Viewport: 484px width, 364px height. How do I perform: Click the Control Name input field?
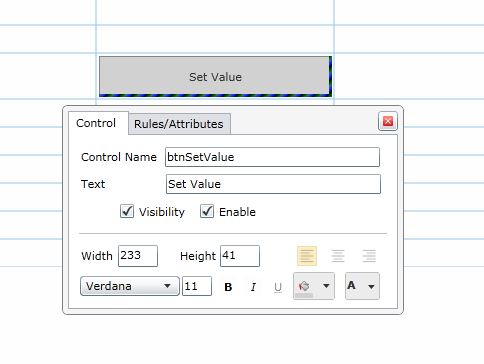pos(272,157)
